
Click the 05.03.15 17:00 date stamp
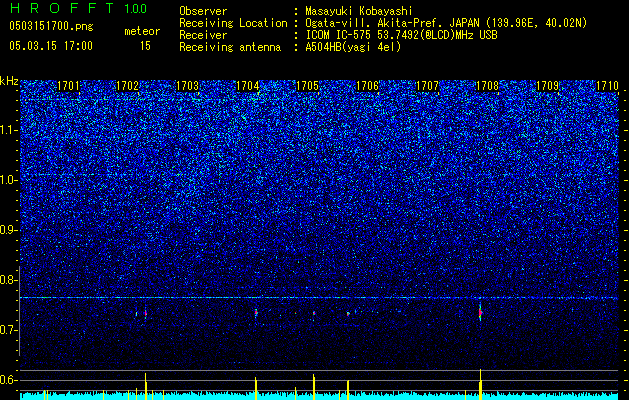[x=51, y=46]
